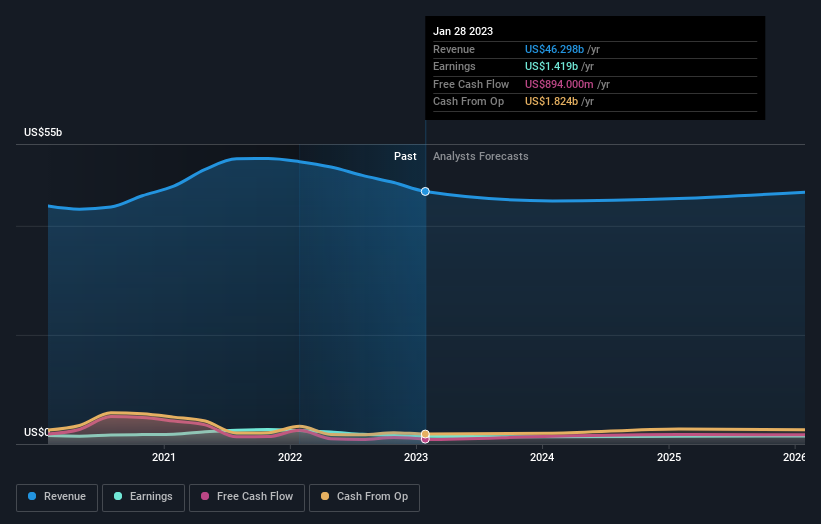Click the US$1.824b cash from op value
The height and width of the screenshot is (524, 821).
tap(552, 102)
